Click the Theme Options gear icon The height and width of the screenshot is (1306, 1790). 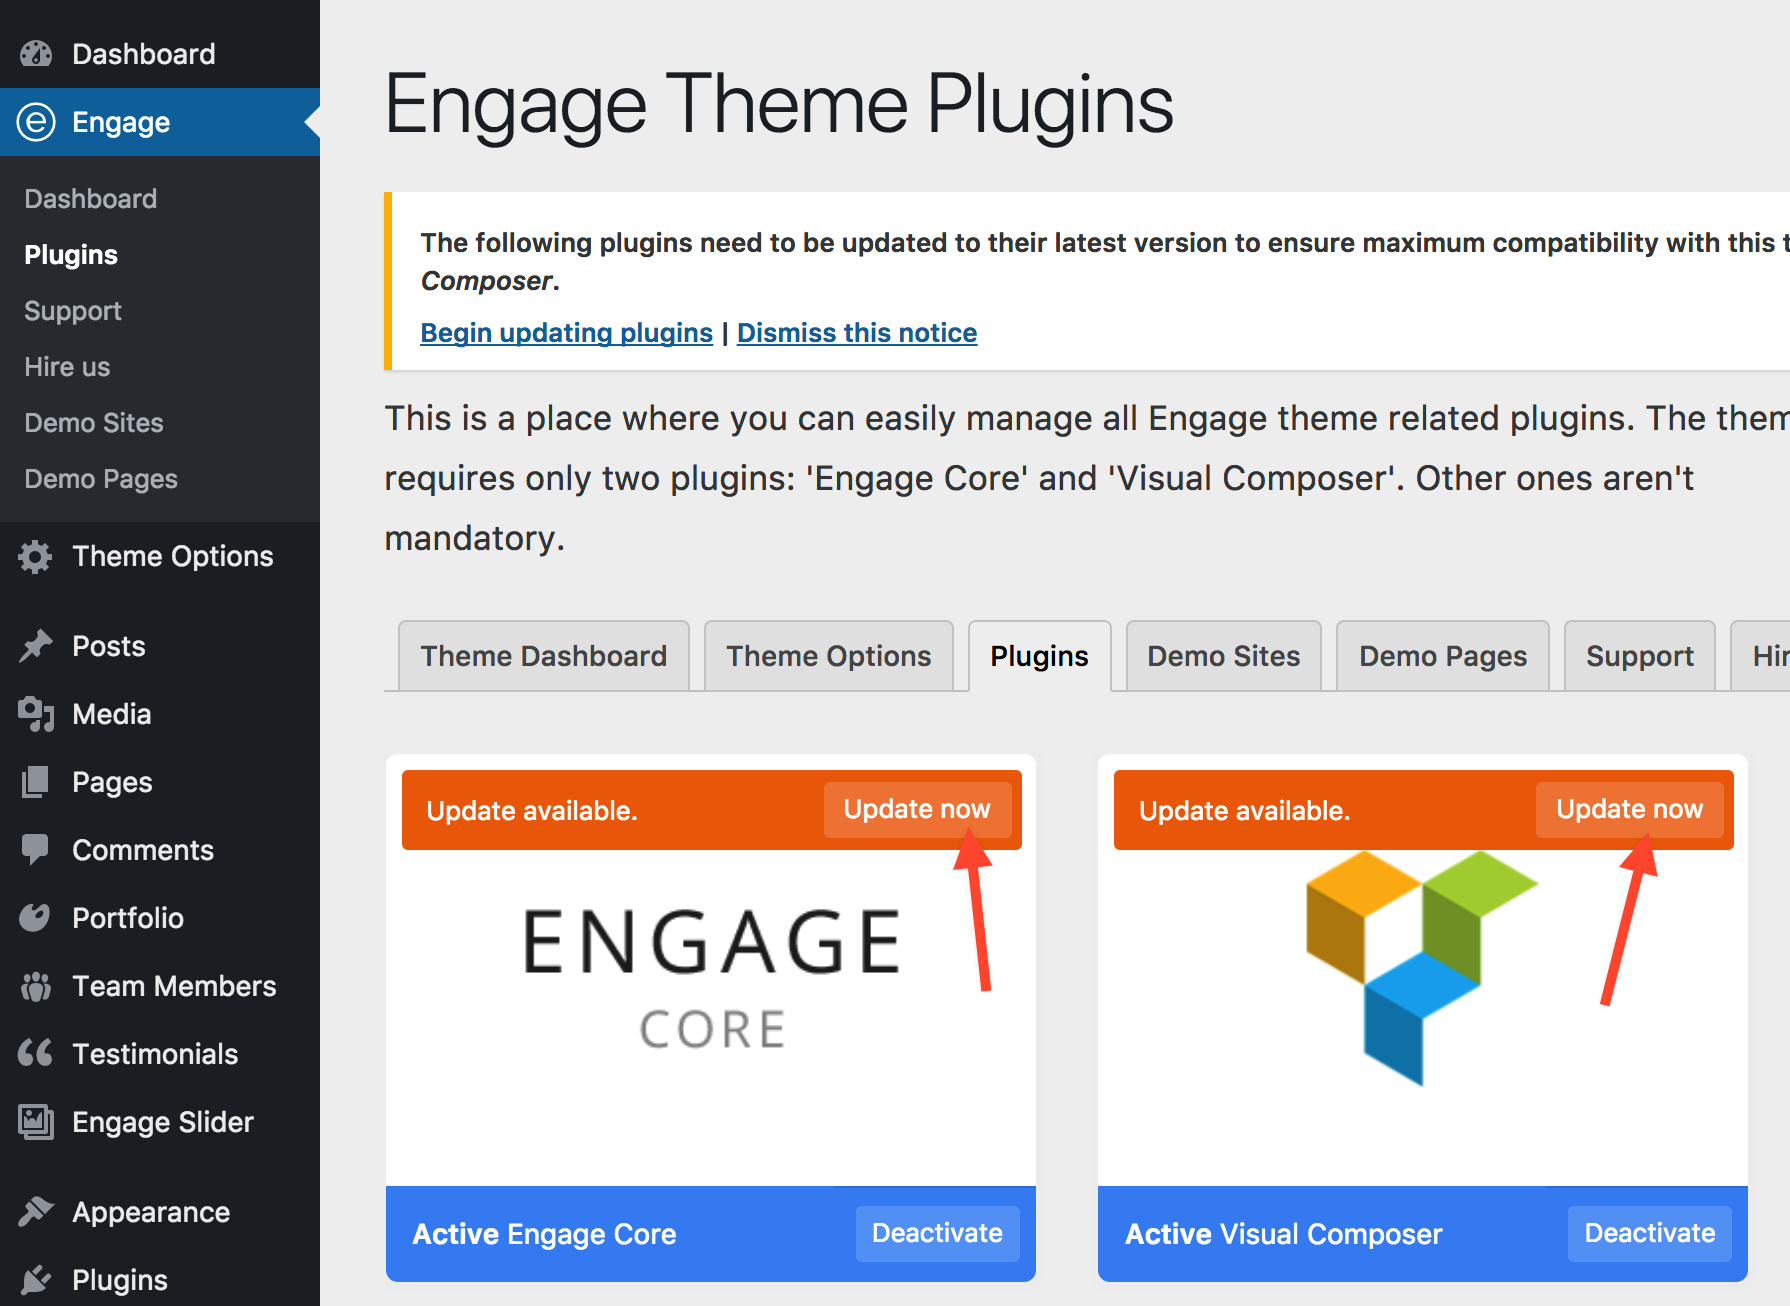click(36, 556)
